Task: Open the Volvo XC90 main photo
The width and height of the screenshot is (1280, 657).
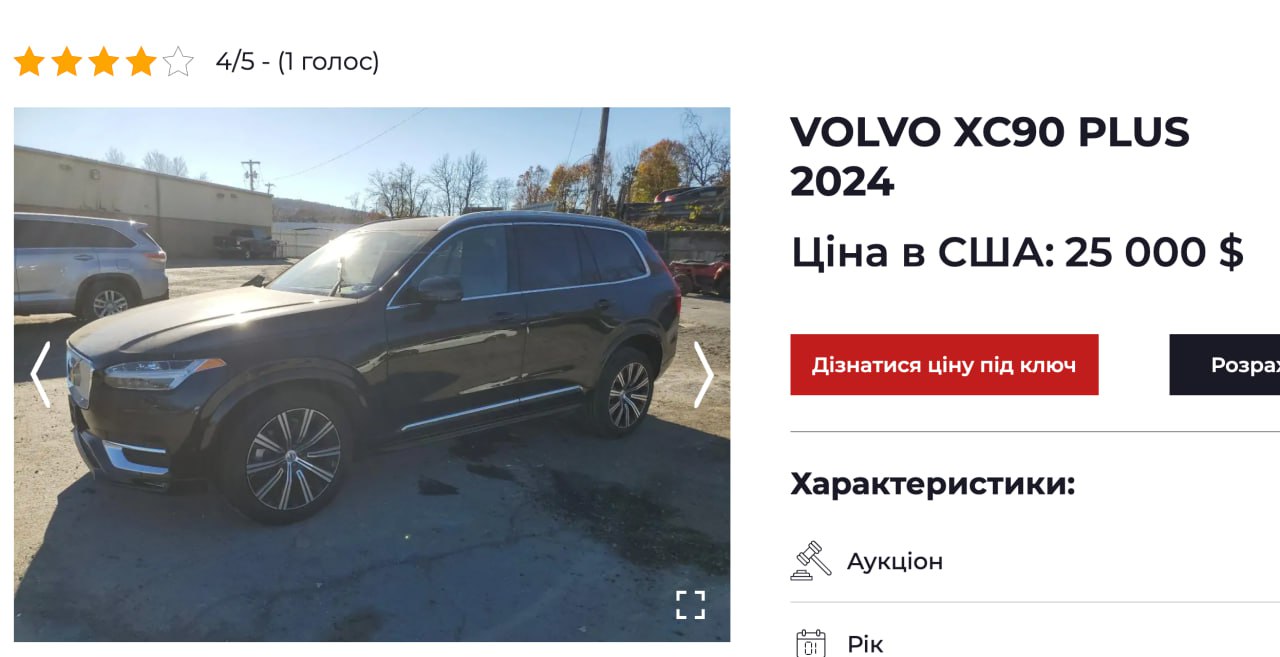Action: (x=372, y=374)
